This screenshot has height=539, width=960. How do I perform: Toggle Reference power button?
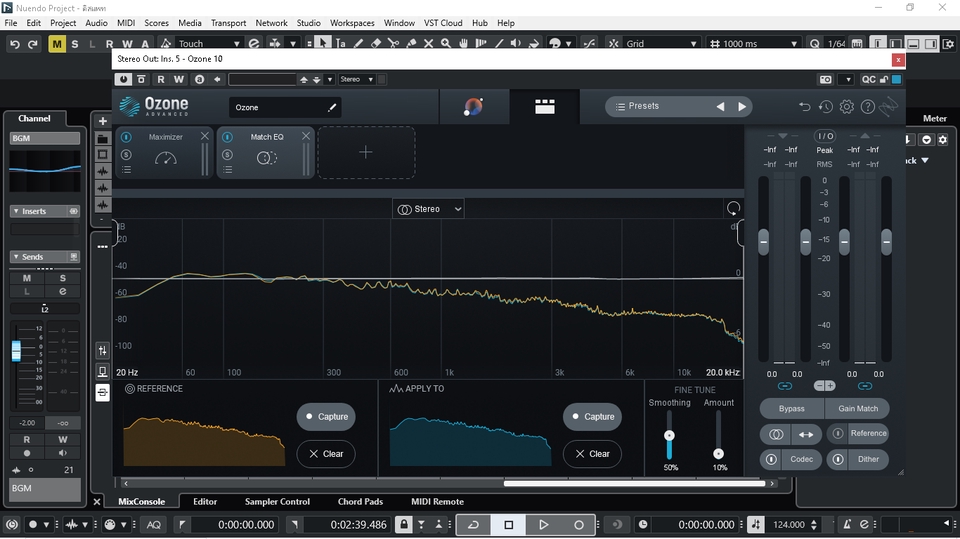point(838,434)
